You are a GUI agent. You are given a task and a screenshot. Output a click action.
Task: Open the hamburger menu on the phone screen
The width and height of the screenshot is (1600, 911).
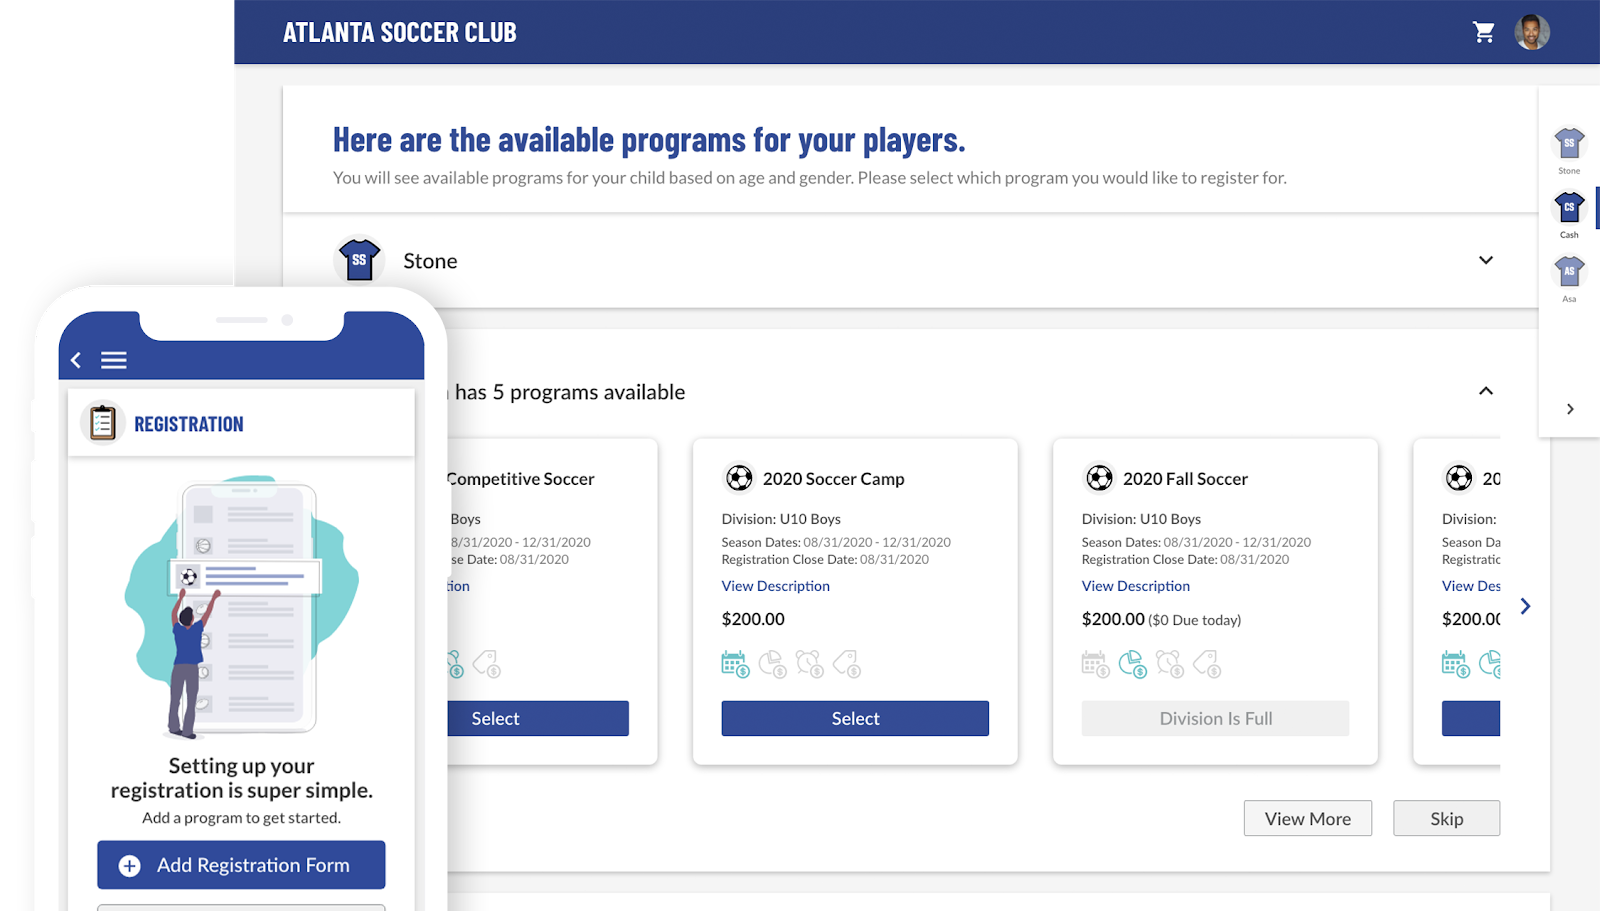tap(114, 360)
